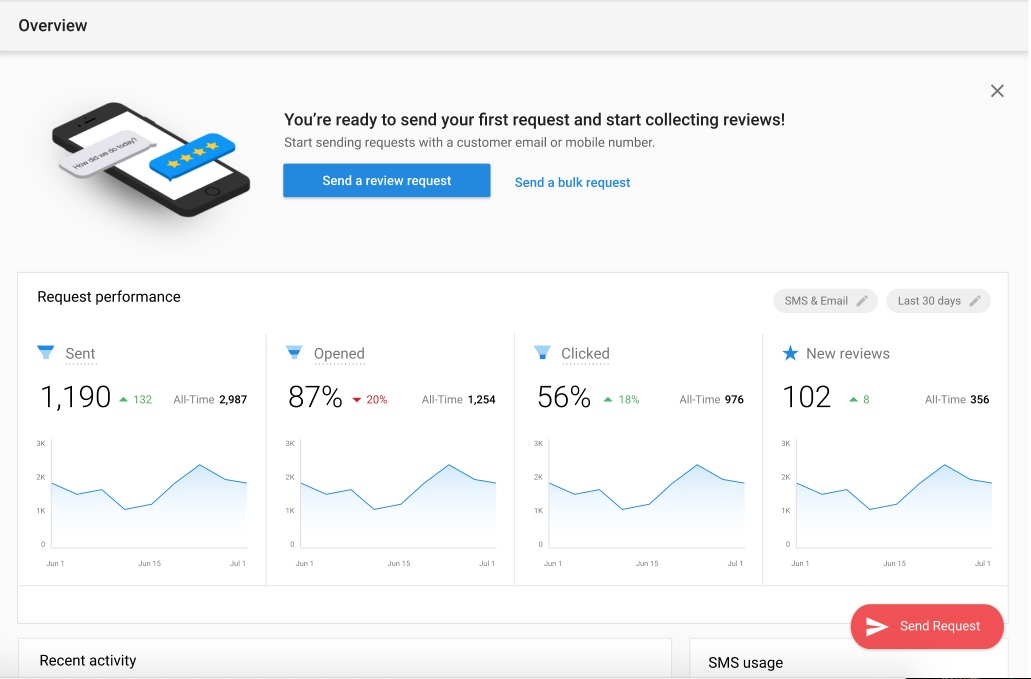The width and height of the screenshot is (1031, 679).
Task: Click the New reviews star icon
Action: point(790,353)
